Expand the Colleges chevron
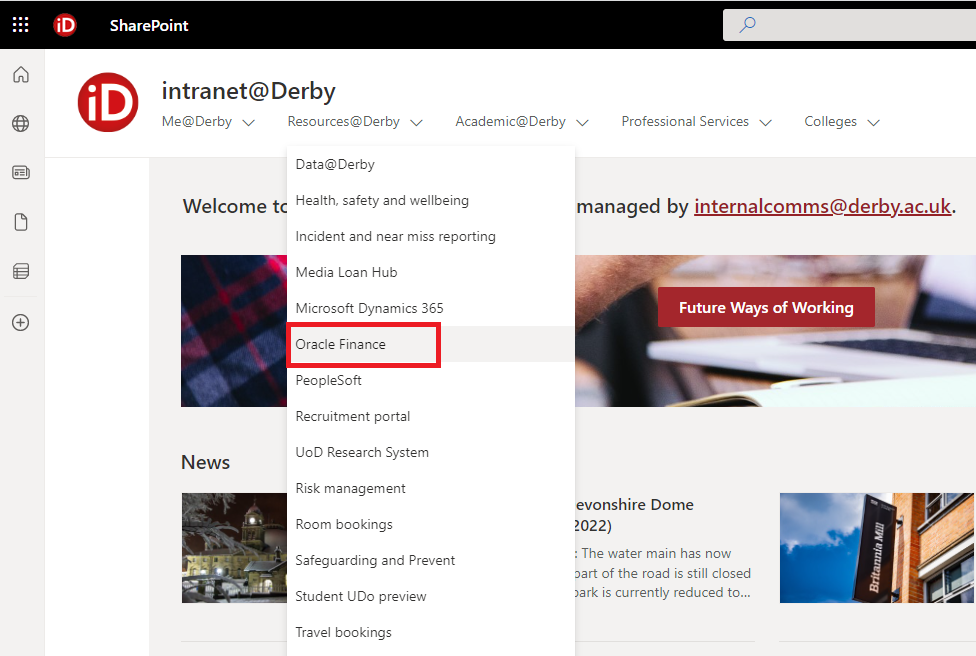976x656 pixels. 873,123
